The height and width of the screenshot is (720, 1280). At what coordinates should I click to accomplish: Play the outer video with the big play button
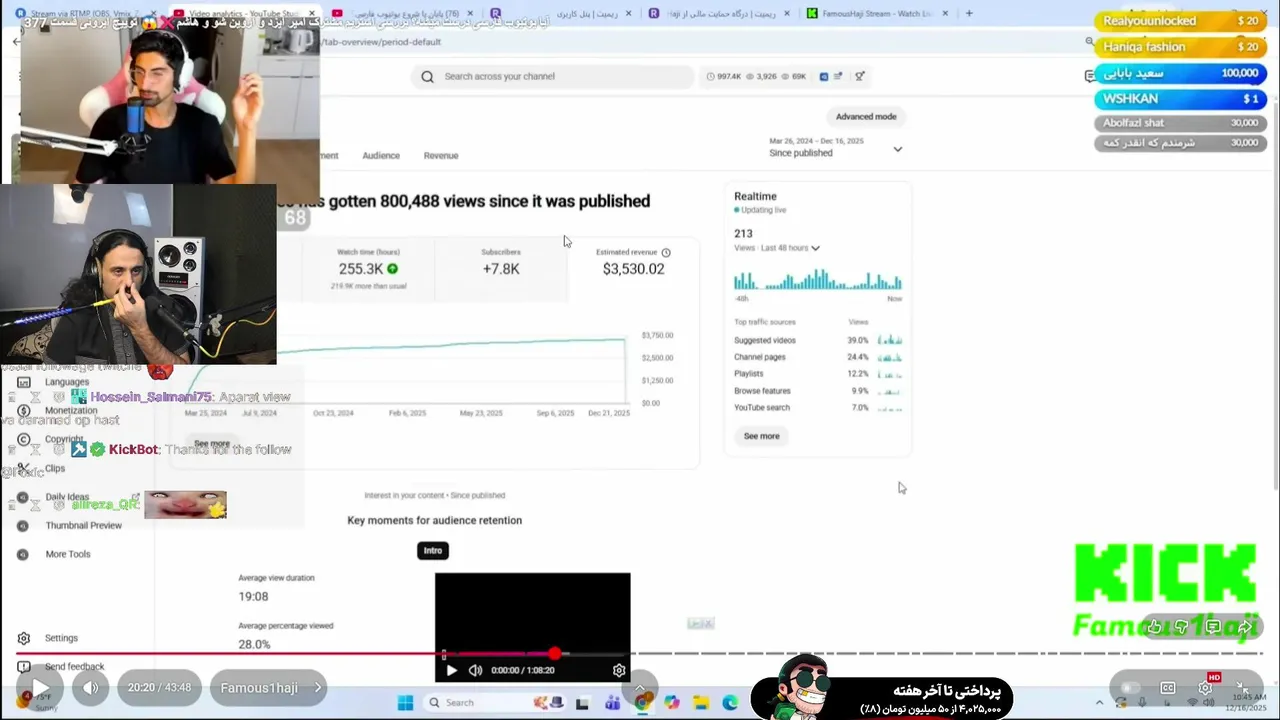click(38, 688)
